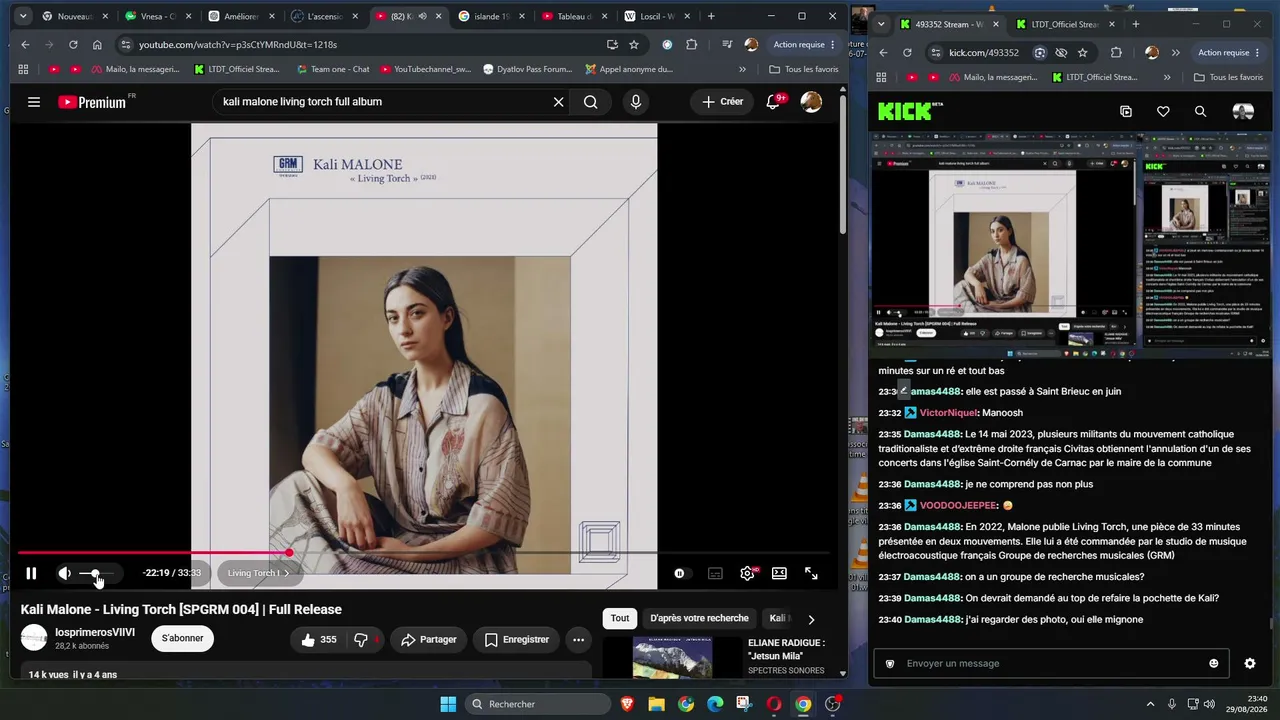Save the video with Enregistrer
This screenshot has width=1280, height=720.
coord(516,640)
